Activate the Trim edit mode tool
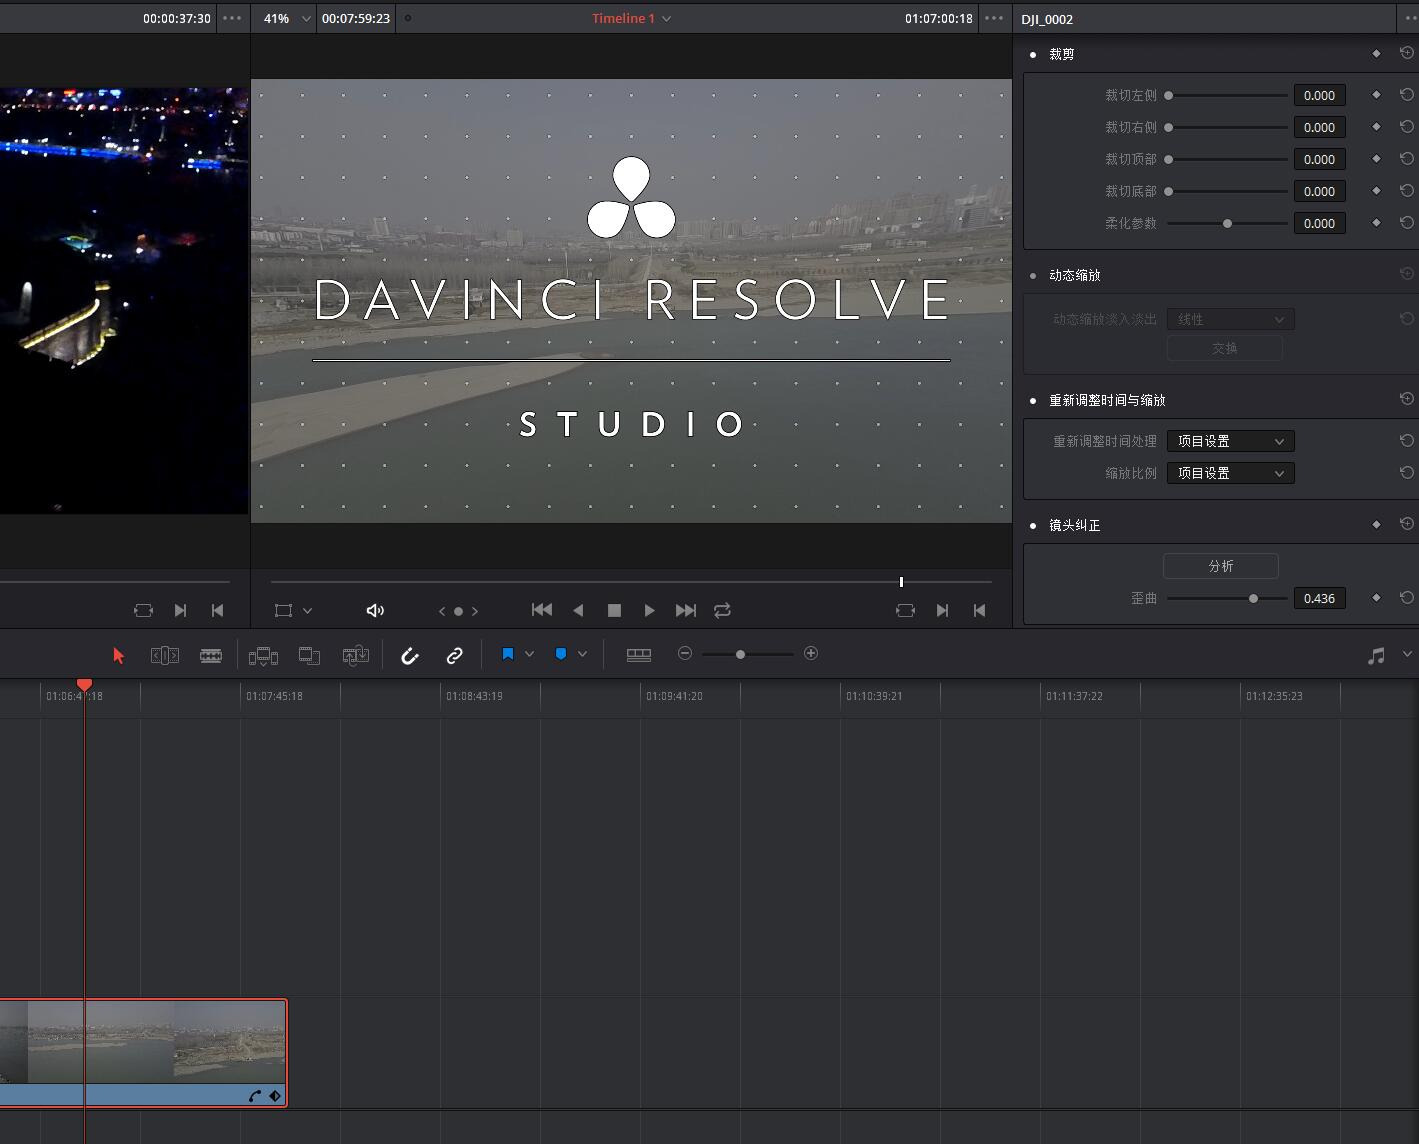The width and height of the screenshot is (1419, 1144). (x=165, y=655)
